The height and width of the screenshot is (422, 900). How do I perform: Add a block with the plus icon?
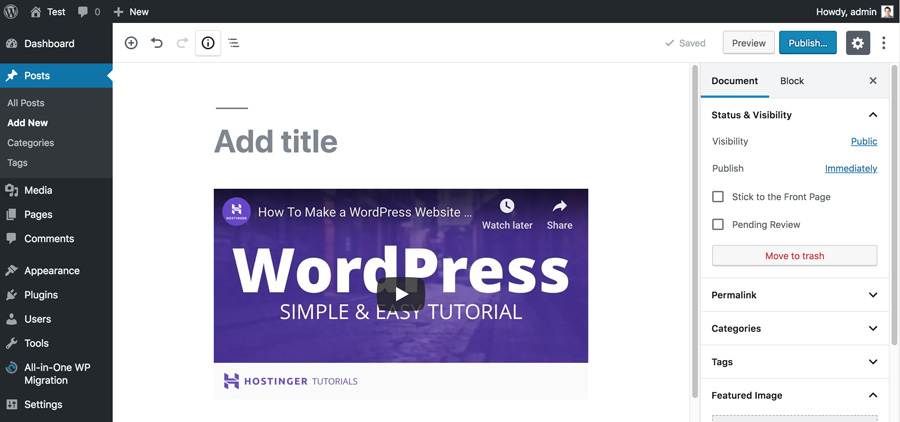[131, 42]
